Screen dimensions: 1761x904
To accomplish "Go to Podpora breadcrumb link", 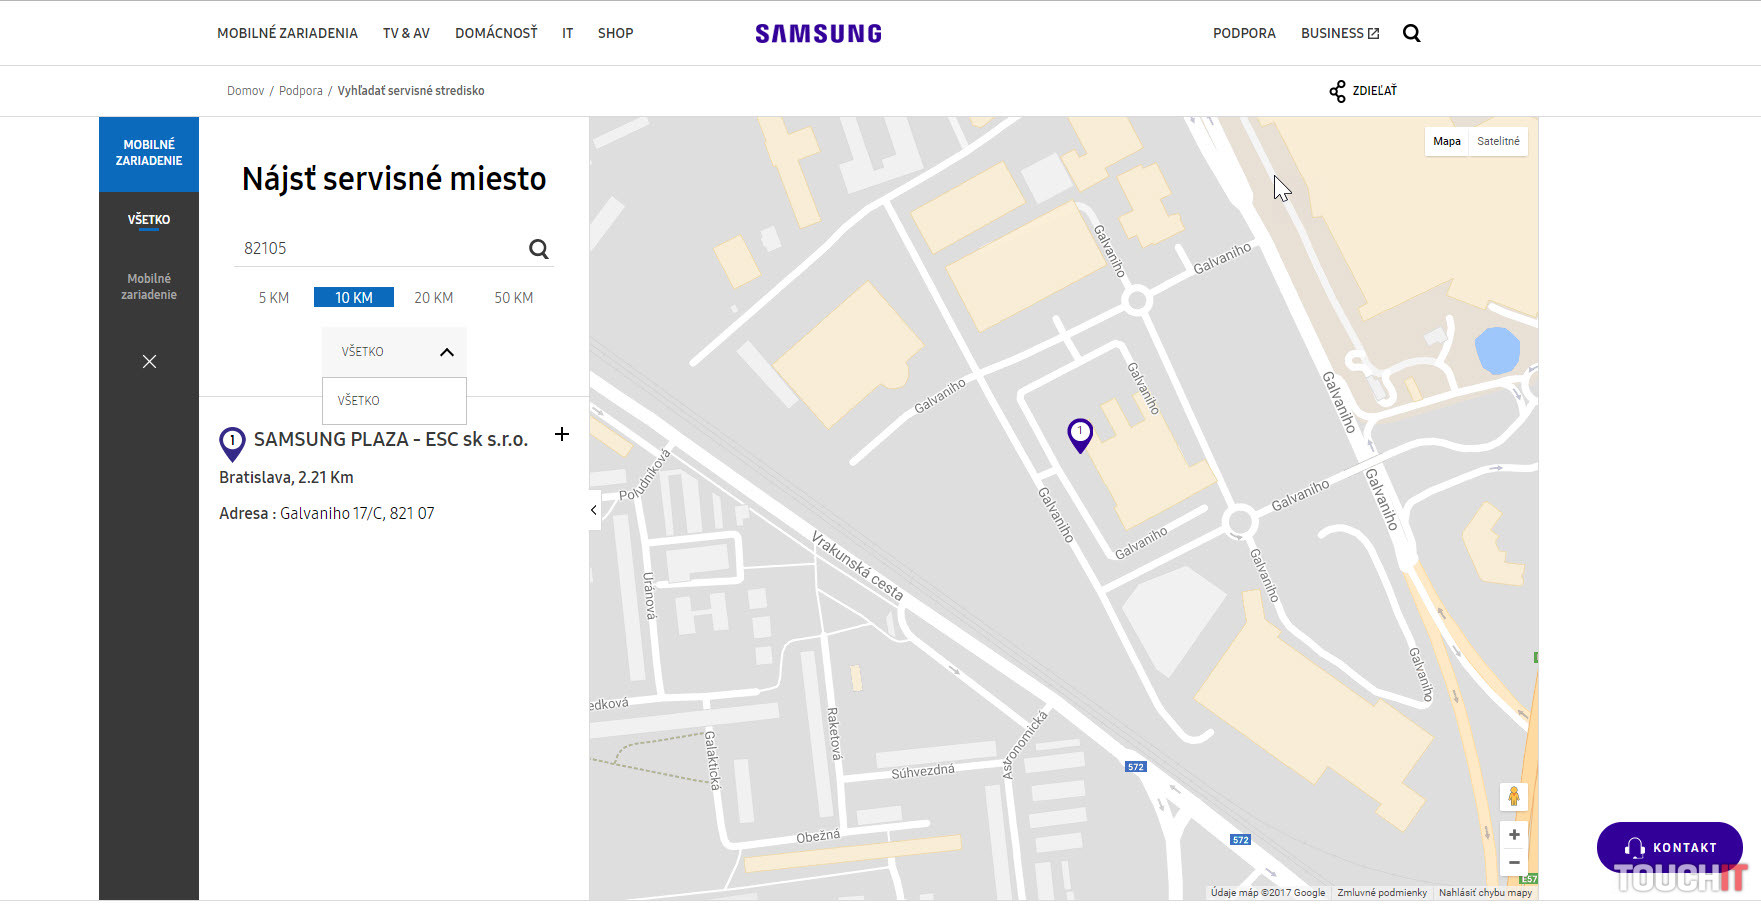I will (x=300, y=91).
